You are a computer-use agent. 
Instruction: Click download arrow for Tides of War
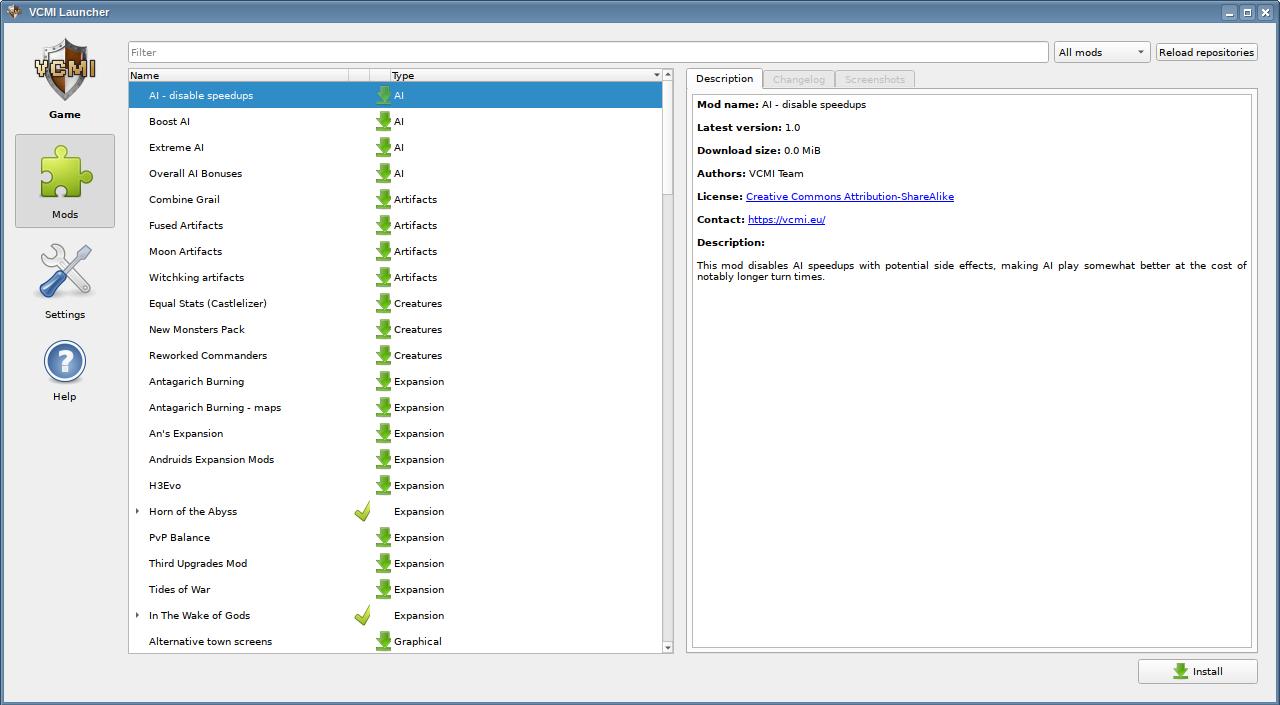383,589
